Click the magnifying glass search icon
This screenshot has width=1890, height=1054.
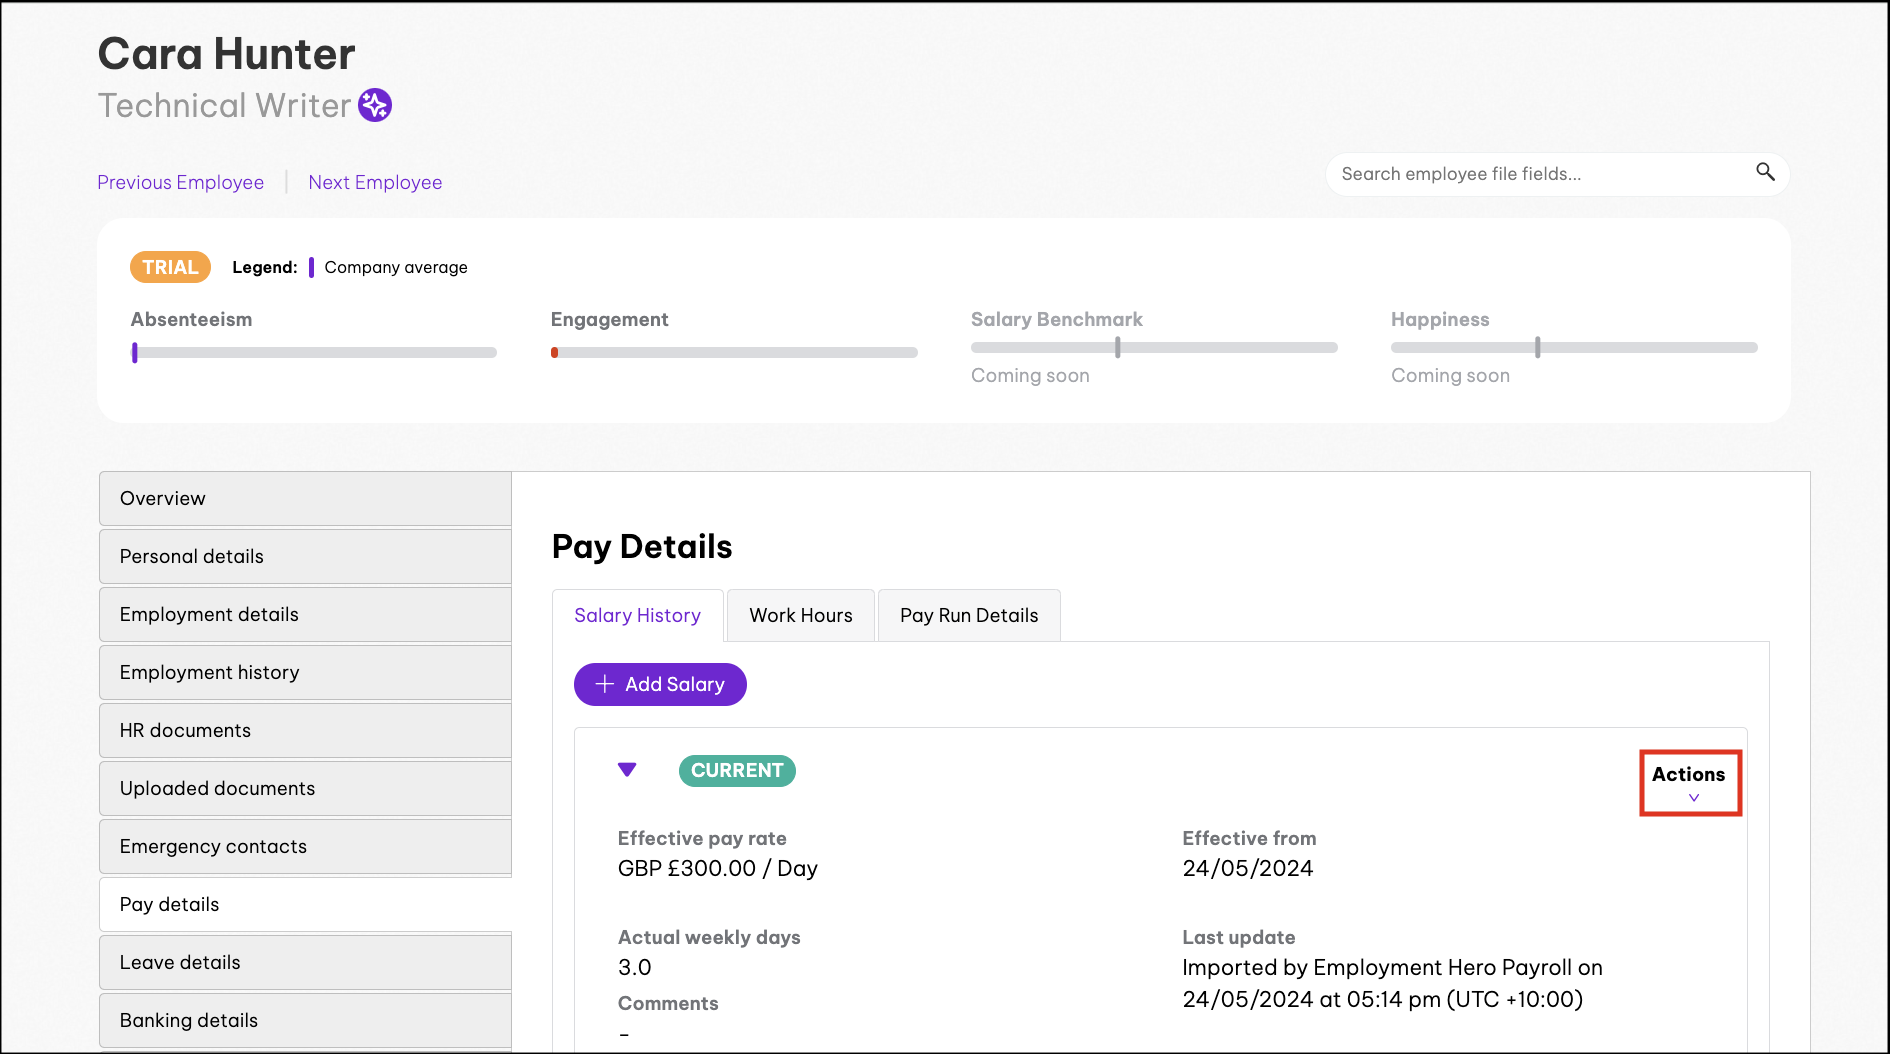[x=1765, y=172]
